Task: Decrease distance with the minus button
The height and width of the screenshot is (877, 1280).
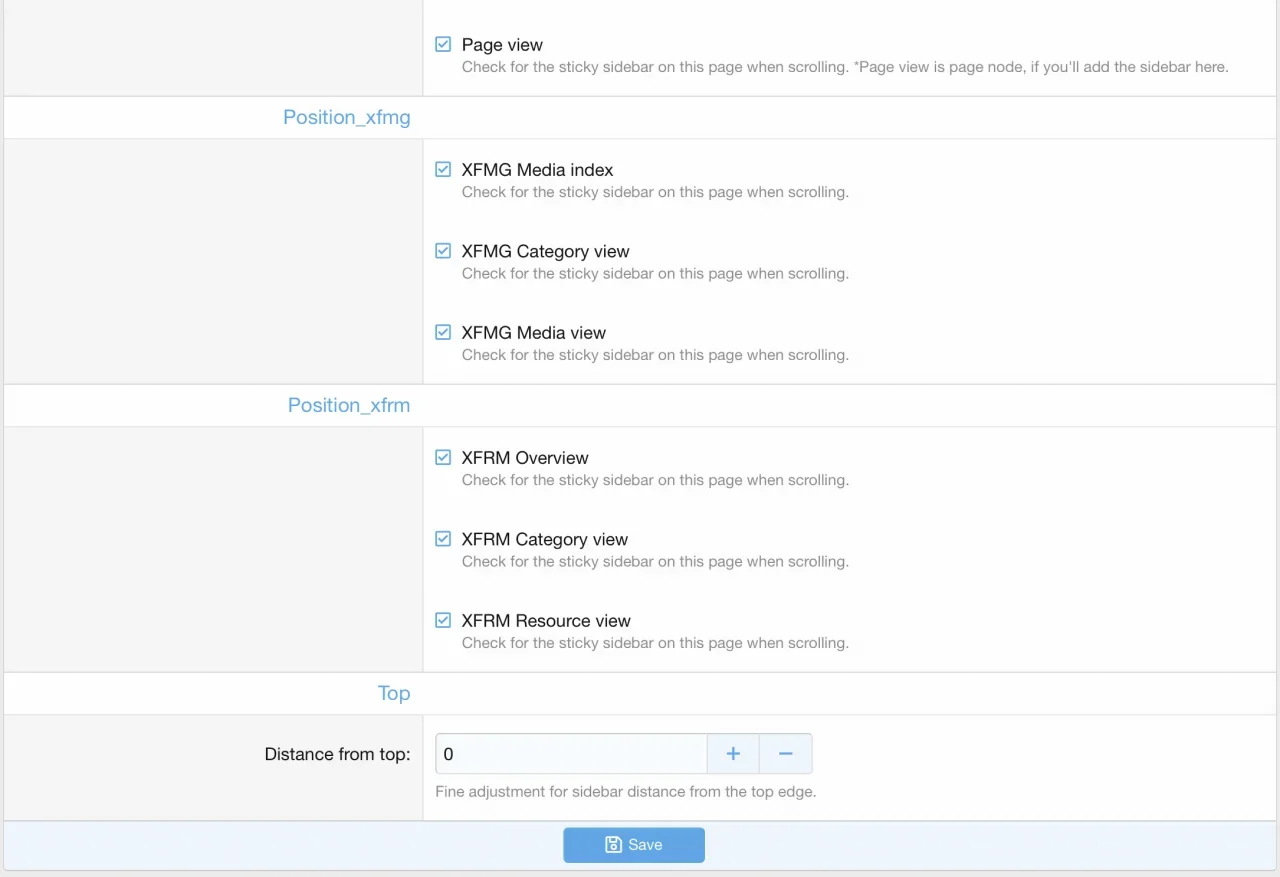Action: 786,754
